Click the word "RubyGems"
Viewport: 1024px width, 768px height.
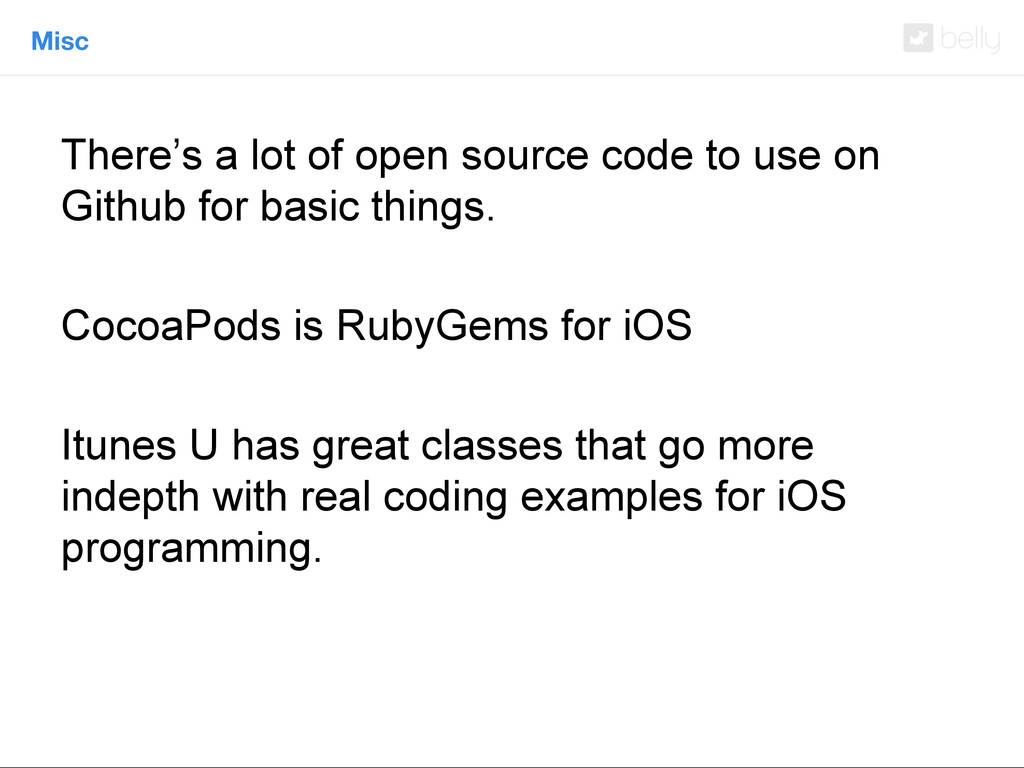(442, 326)
